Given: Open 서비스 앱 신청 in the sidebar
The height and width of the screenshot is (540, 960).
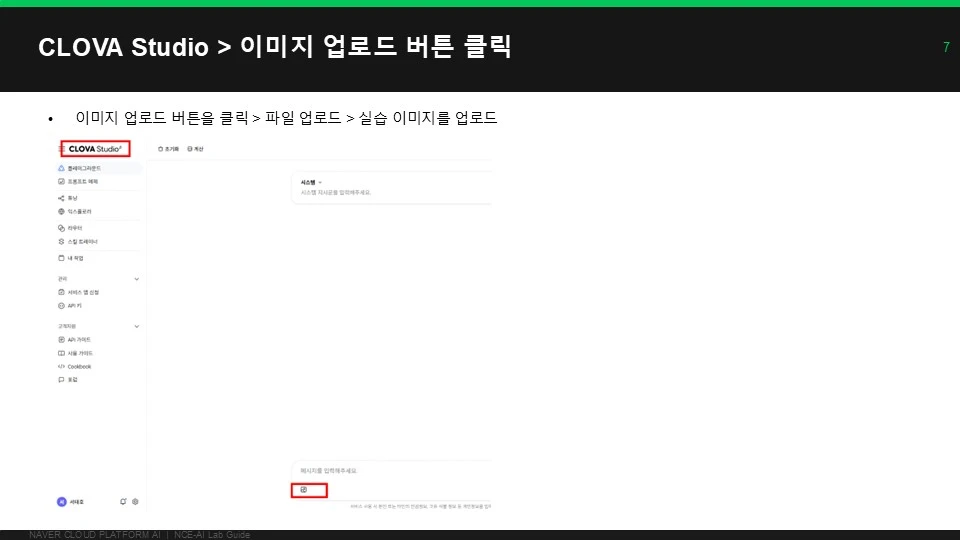Looking at the screenshot, I should pos(78,293).
